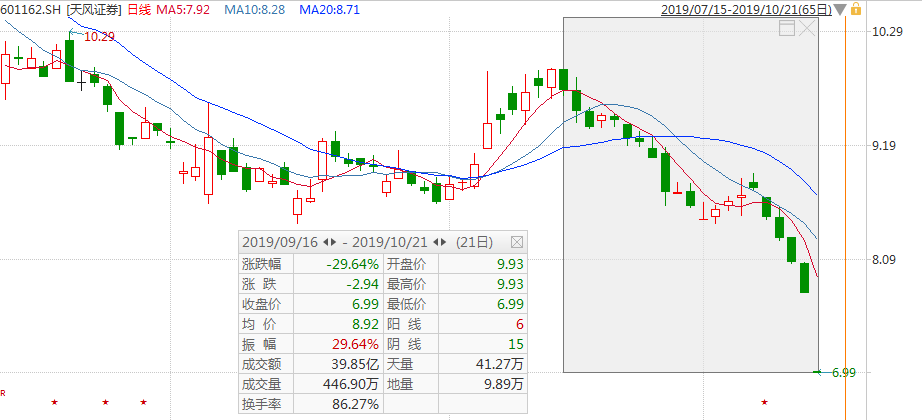
Task: Click the 2019/09/16 start date
Action: [280, 242]
